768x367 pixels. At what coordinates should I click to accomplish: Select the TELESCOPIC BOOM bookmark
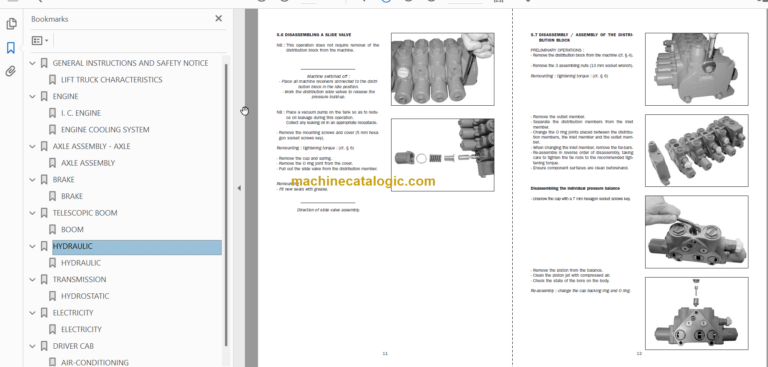click(85, 213)
